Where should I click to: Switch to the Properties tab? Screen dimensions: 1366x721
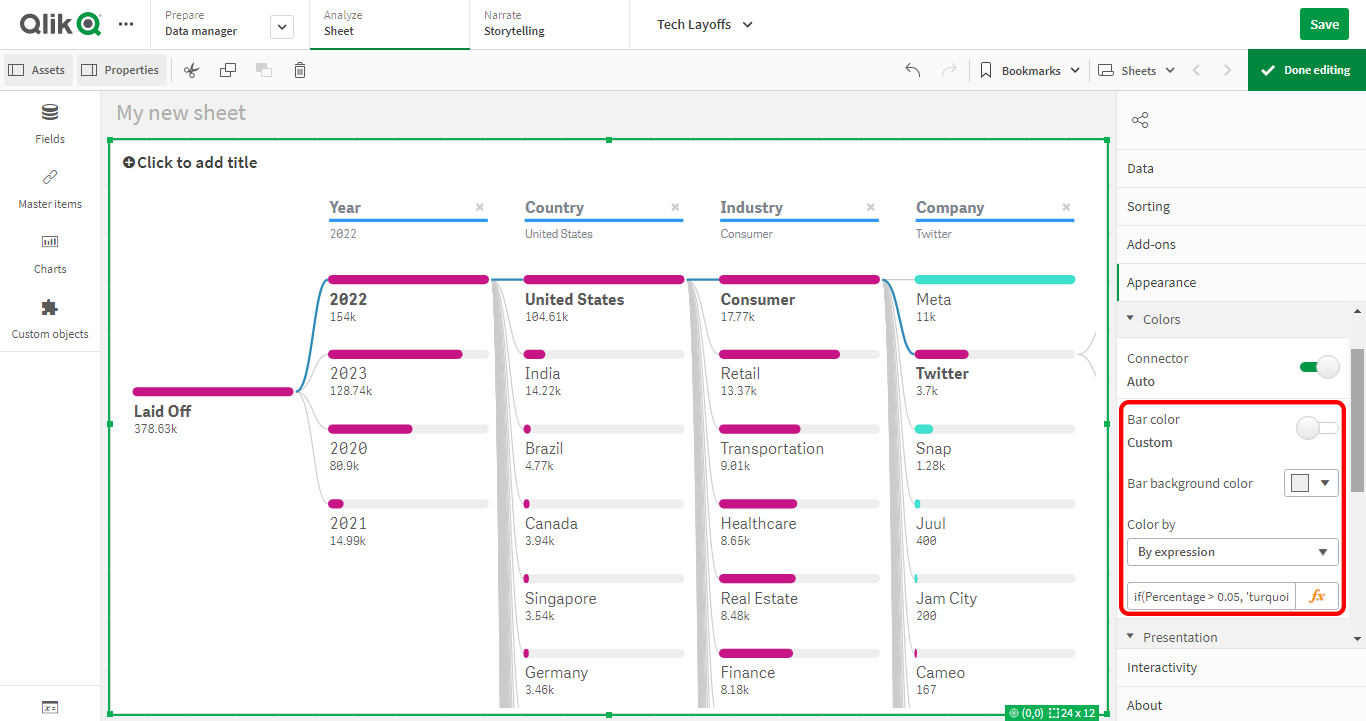[121, 70]
